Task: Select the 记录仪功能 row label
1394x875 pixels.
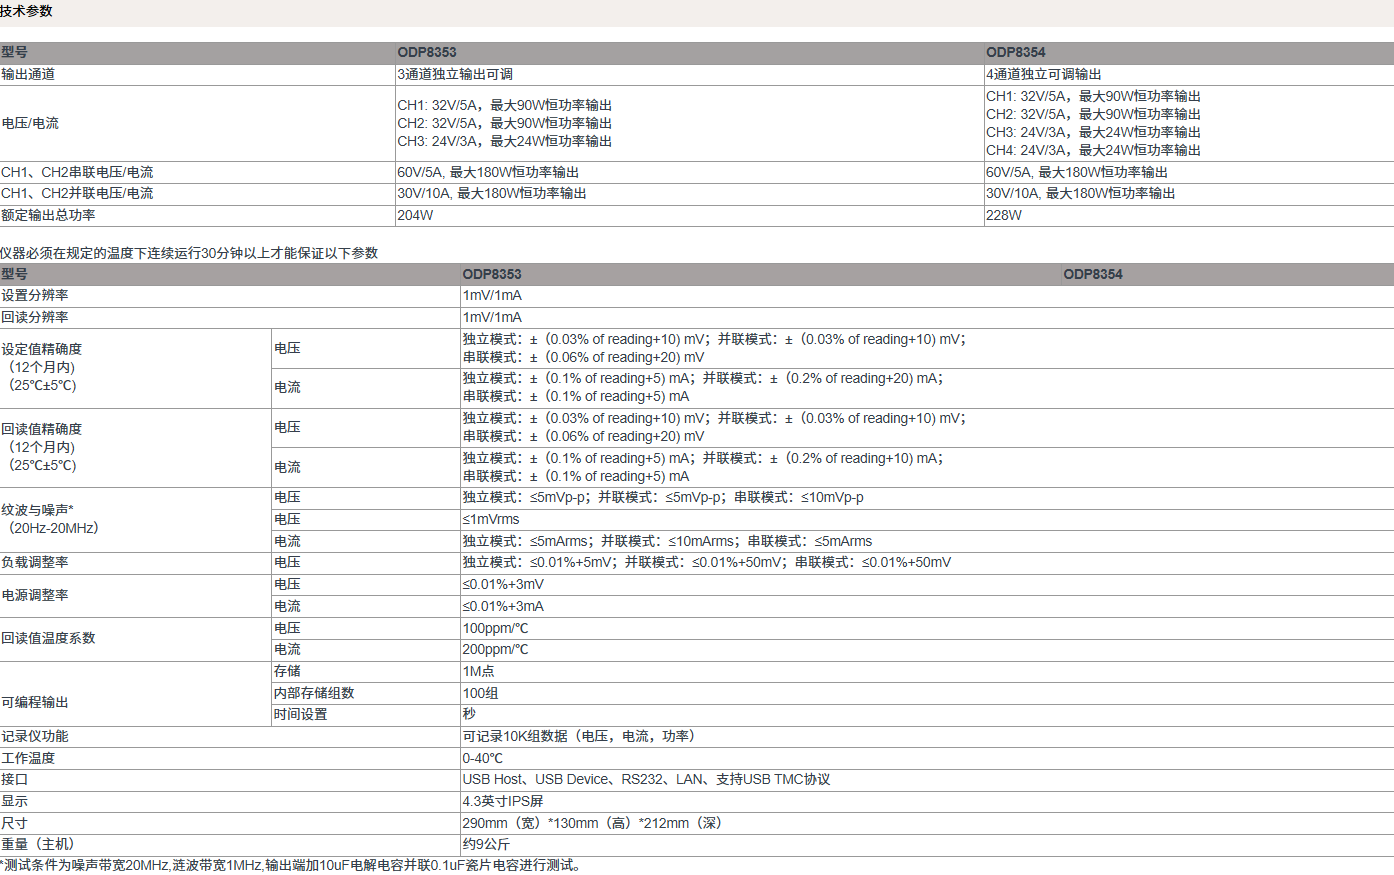Action: tap(35, 736)
